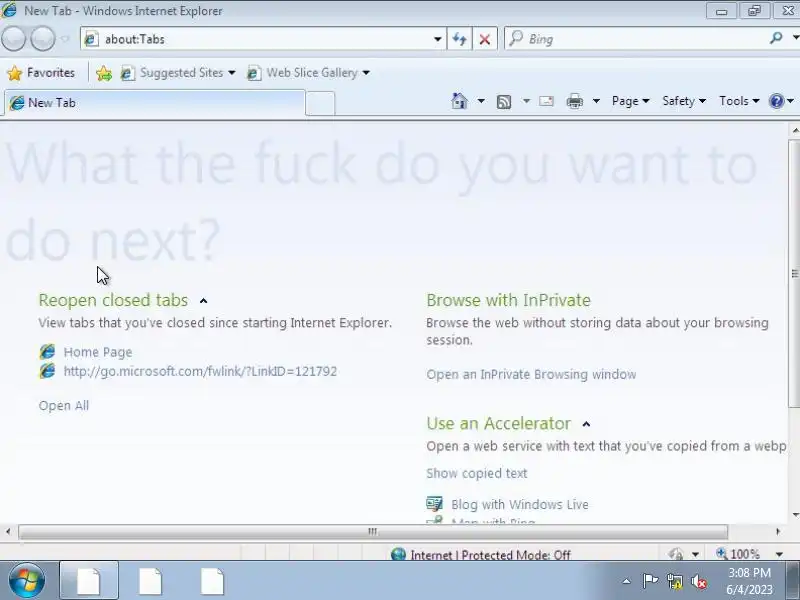Click the Use an Accelerator heading
Viewport: 800px width, 600px height.
[x=498, y=423]
